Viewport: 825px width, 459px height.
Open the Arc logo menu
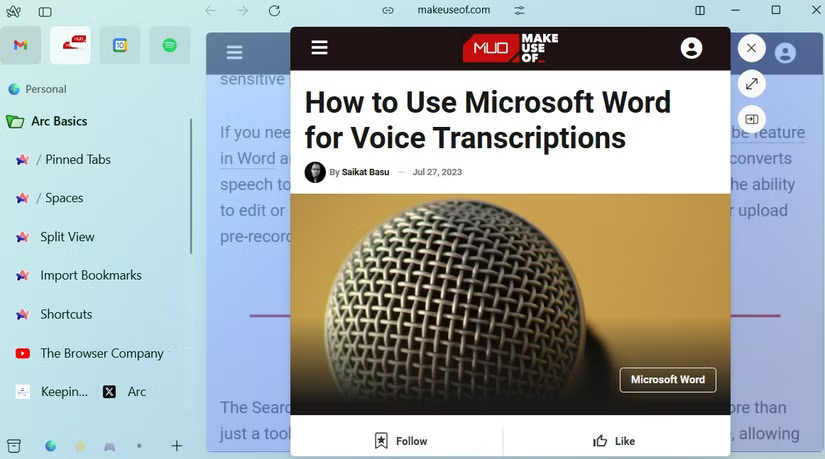click(x=13, y=11)
